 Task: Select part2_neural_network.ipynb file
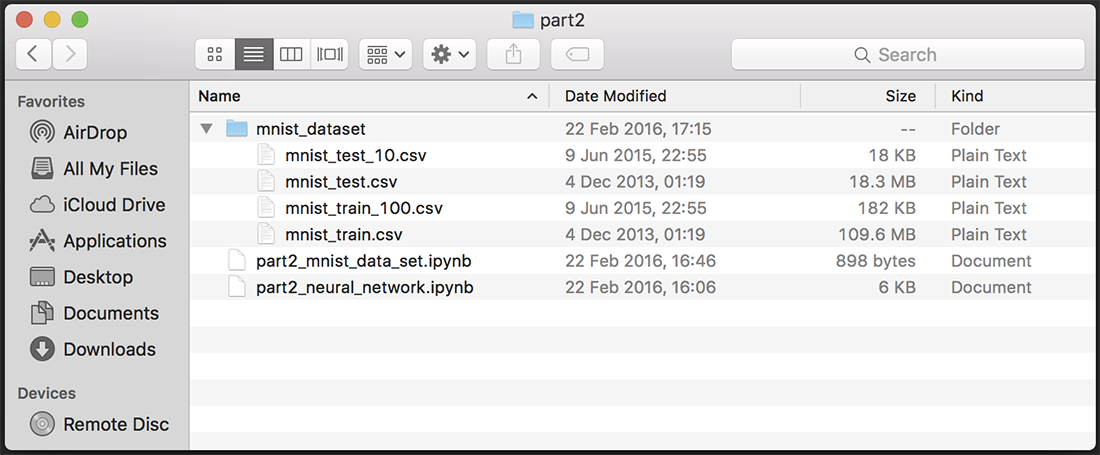(x=364, y=287)
